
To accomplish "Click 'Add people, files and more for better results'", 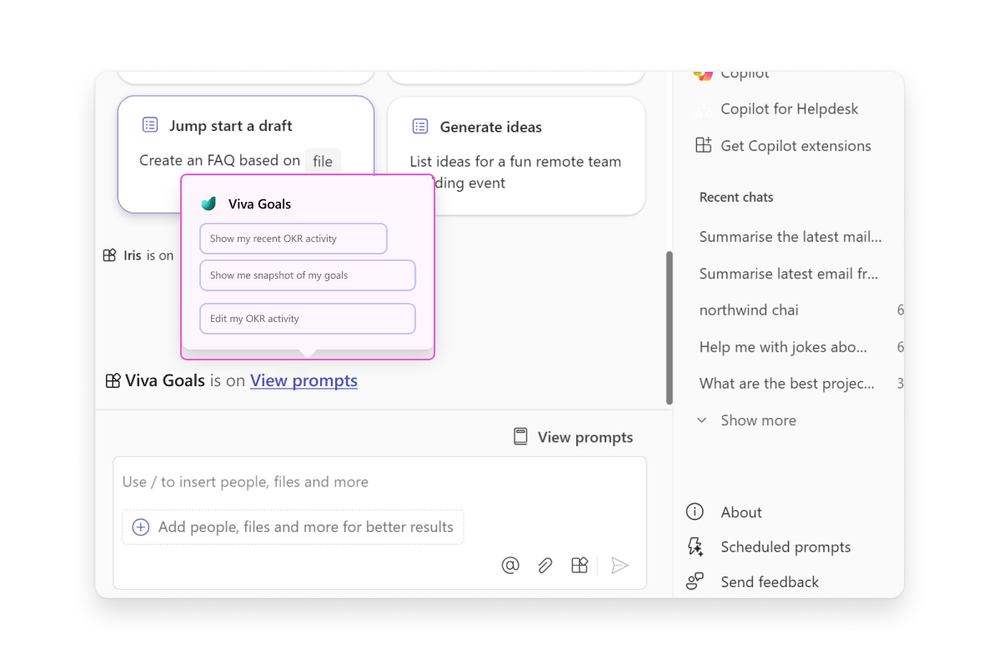I will coord(292,527).
